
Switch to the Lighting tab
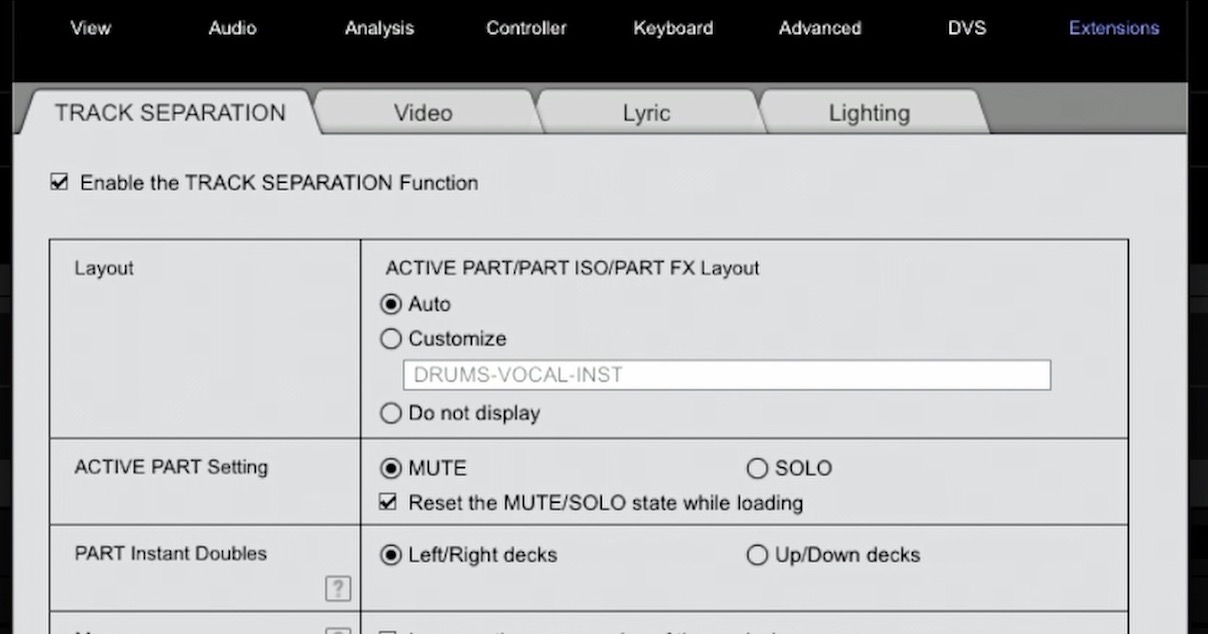(x=869, y=112)
